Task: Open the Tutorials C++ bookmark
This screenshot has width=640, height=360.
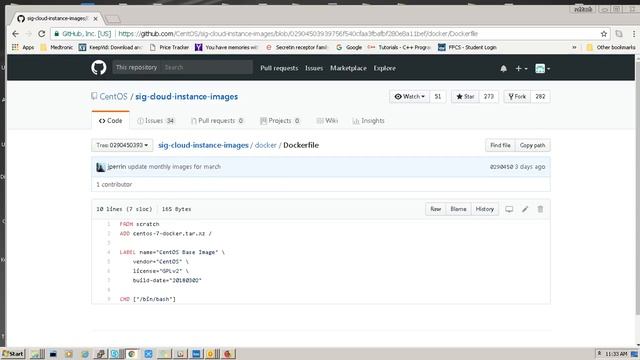Action: pos(400,47)
